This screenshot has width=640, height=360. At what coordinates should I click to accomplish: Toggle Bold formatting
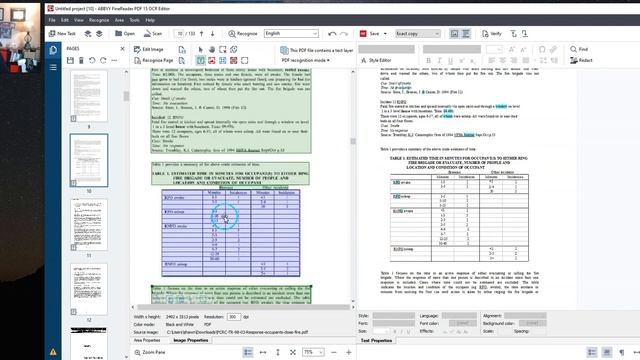click(x=428, y=60)
